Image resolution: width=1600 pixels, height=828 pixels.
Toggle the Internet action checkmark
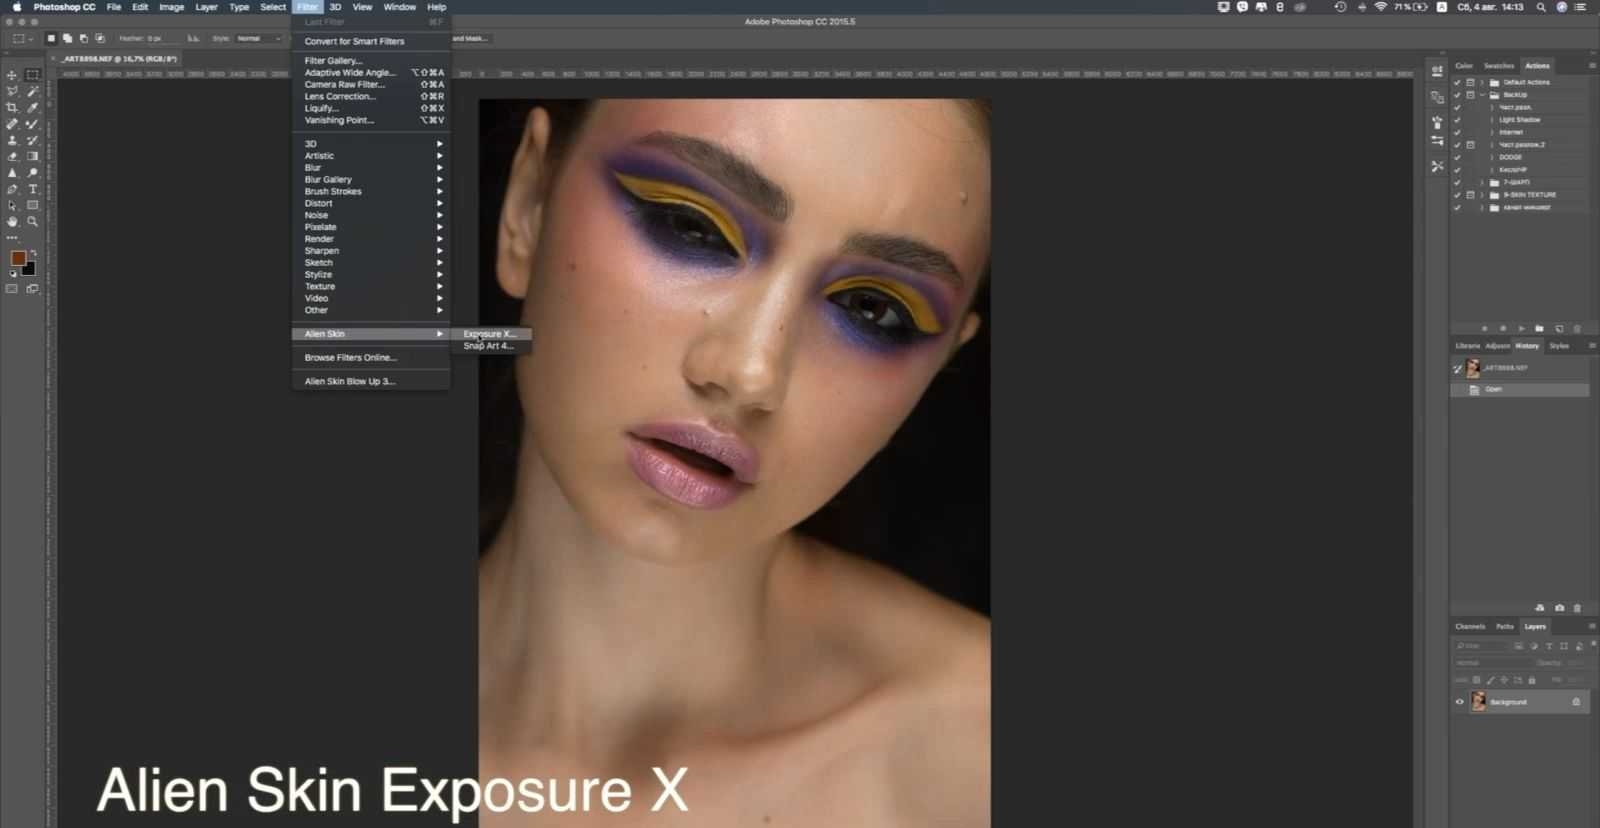pos(1457,132)
